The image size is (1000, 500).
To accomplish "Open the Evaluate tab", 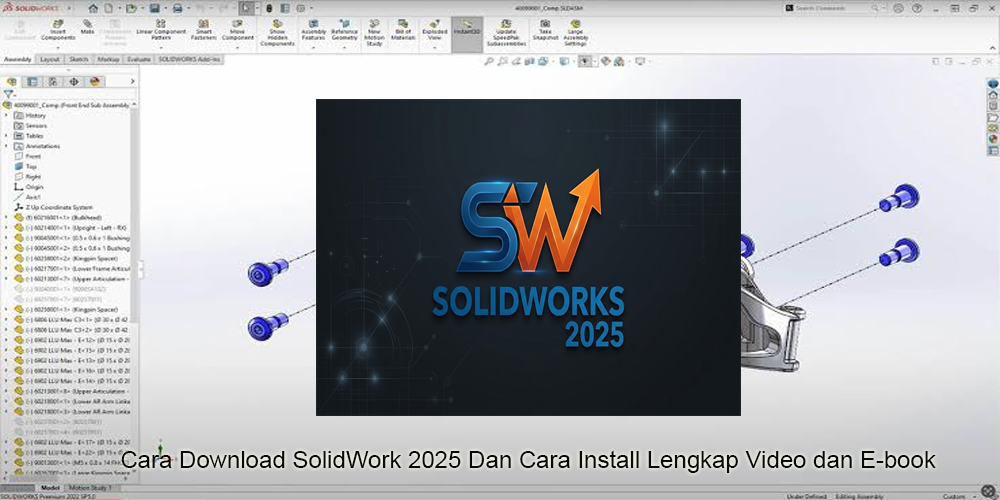I will (138, 59).
